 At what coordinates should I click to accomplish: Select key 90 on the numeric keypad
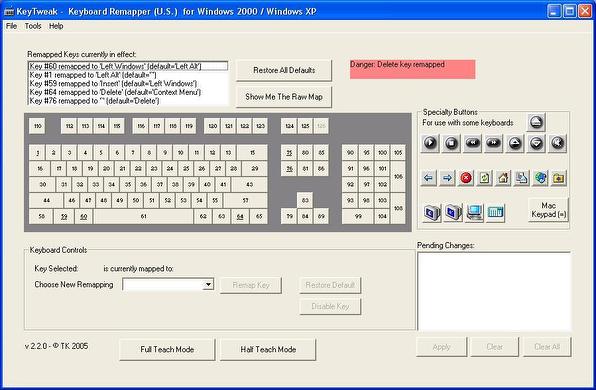pos(350,153)
